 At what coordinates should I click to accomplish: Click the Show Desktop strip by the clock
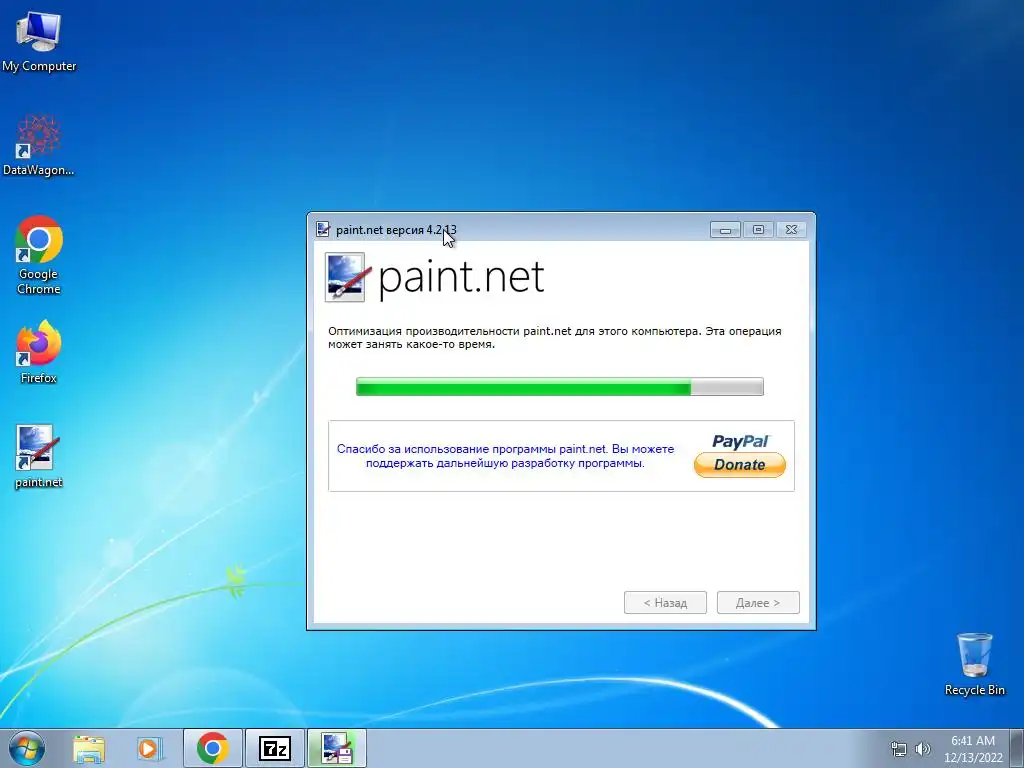[1017, 748]
